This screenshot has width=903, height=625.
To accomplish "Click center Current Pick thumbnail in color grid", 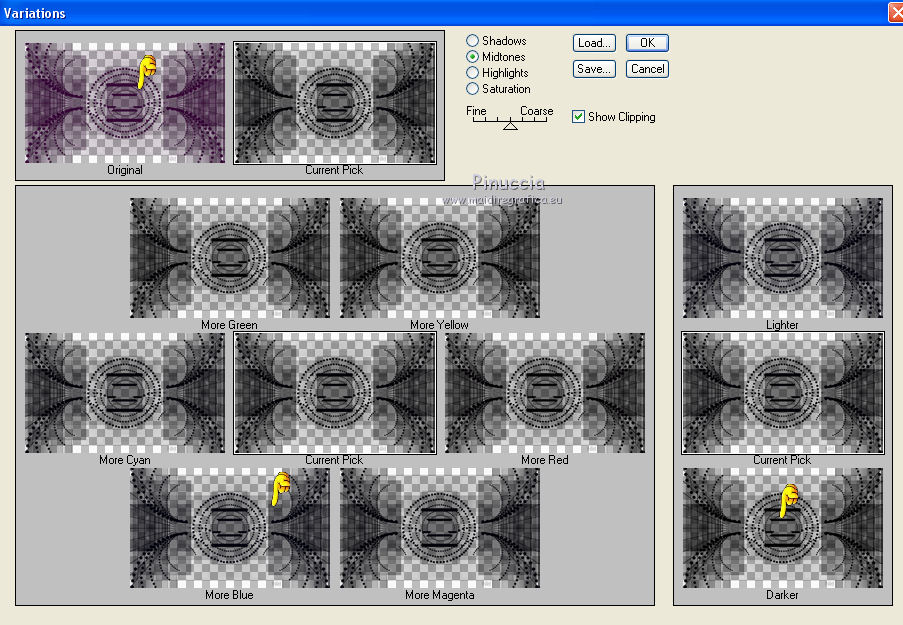I will coord(335,393).
